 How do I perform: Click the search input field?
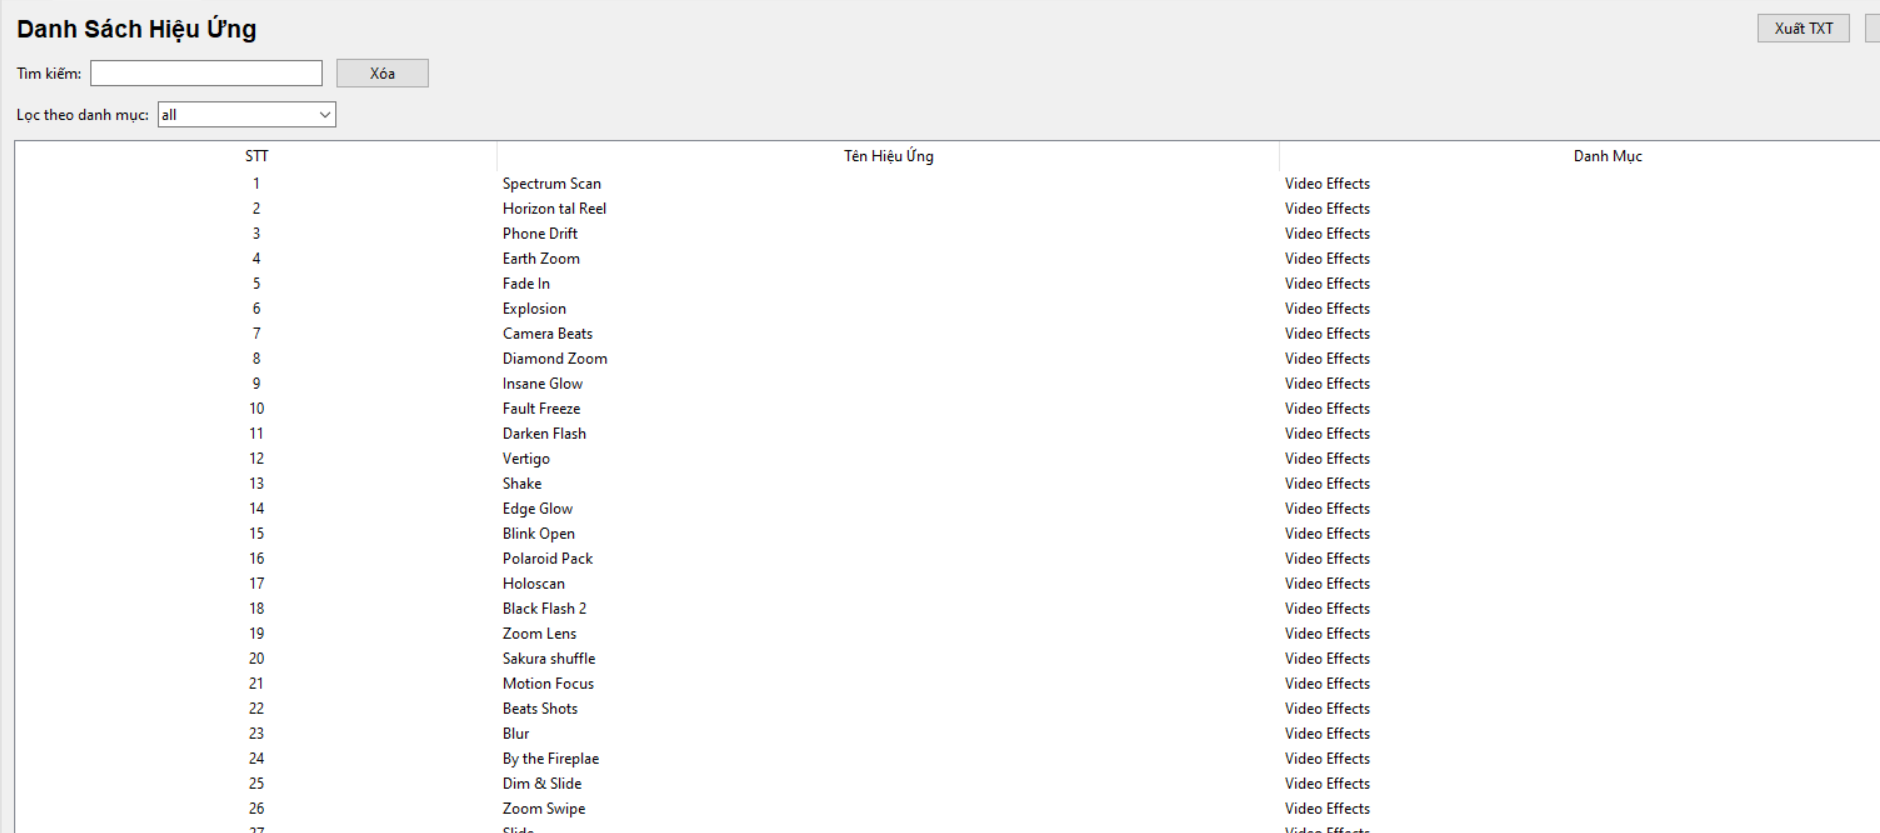(x=206, y=73)
